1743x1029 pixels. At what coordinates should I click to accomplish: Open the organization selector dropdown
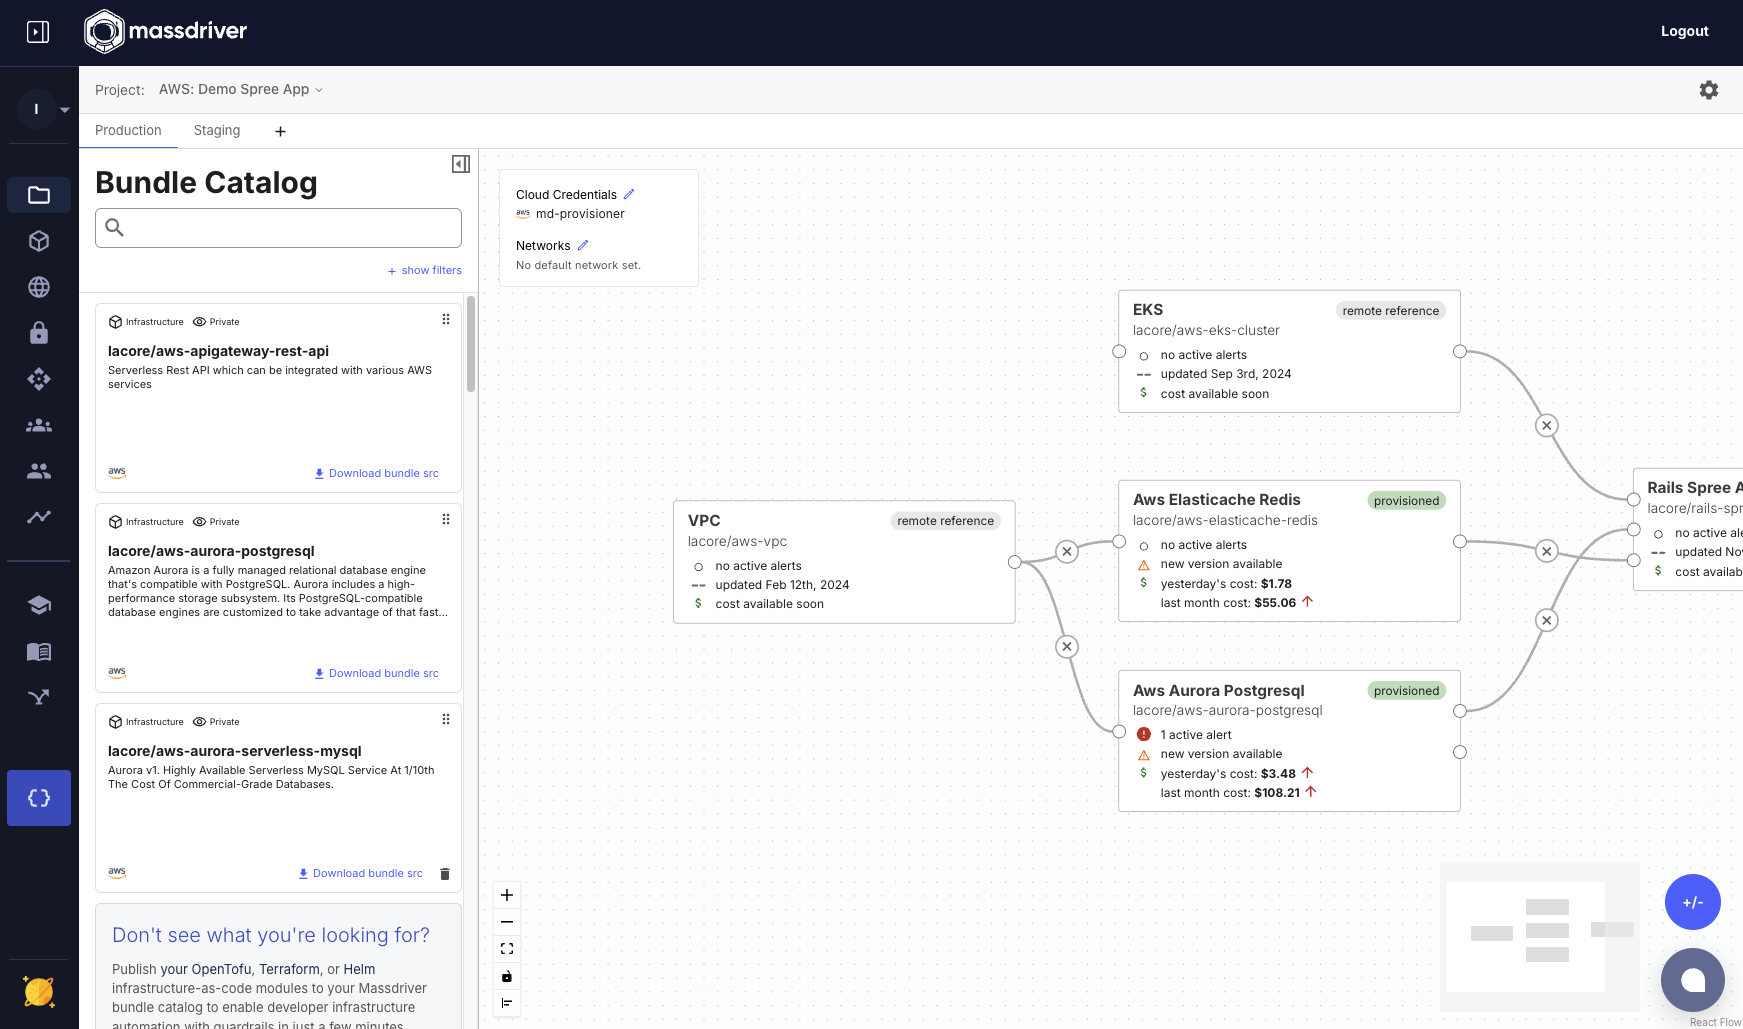[44, 108]
